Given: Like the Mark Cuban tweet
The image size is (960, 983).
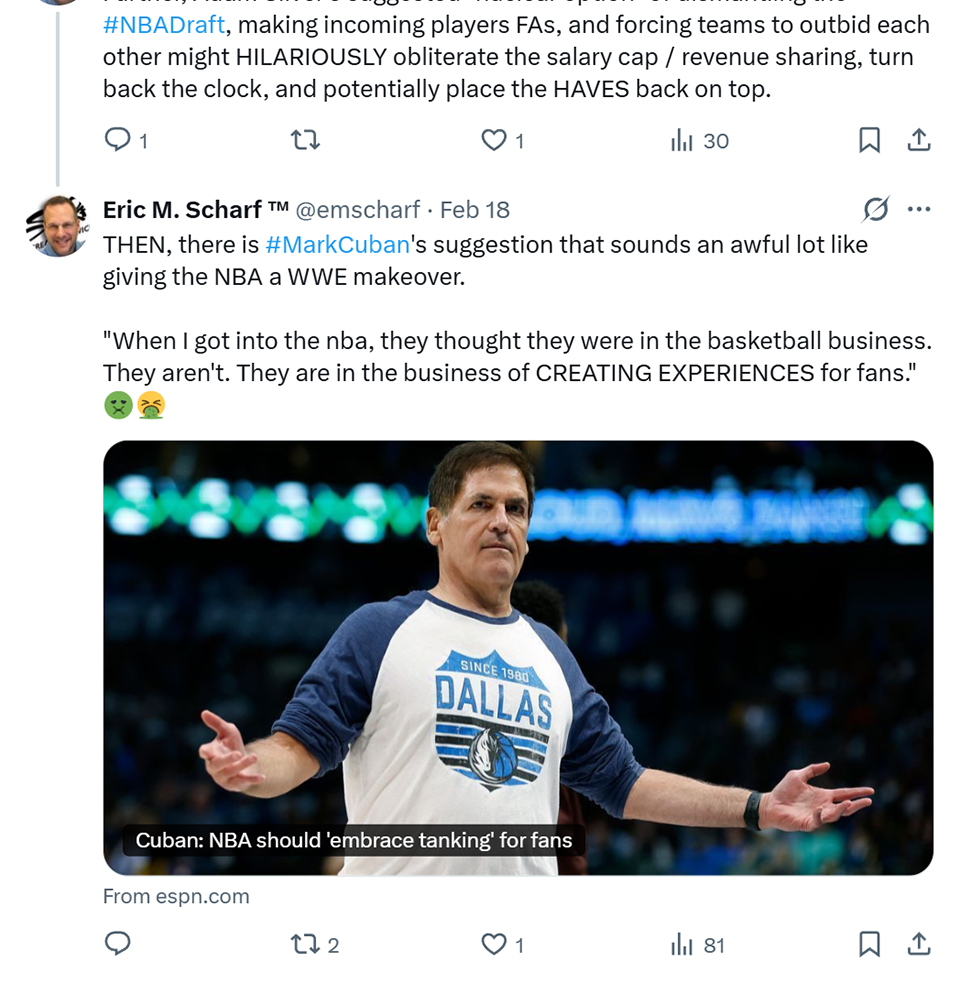Looking at the screenshot, I should (494, 944).
